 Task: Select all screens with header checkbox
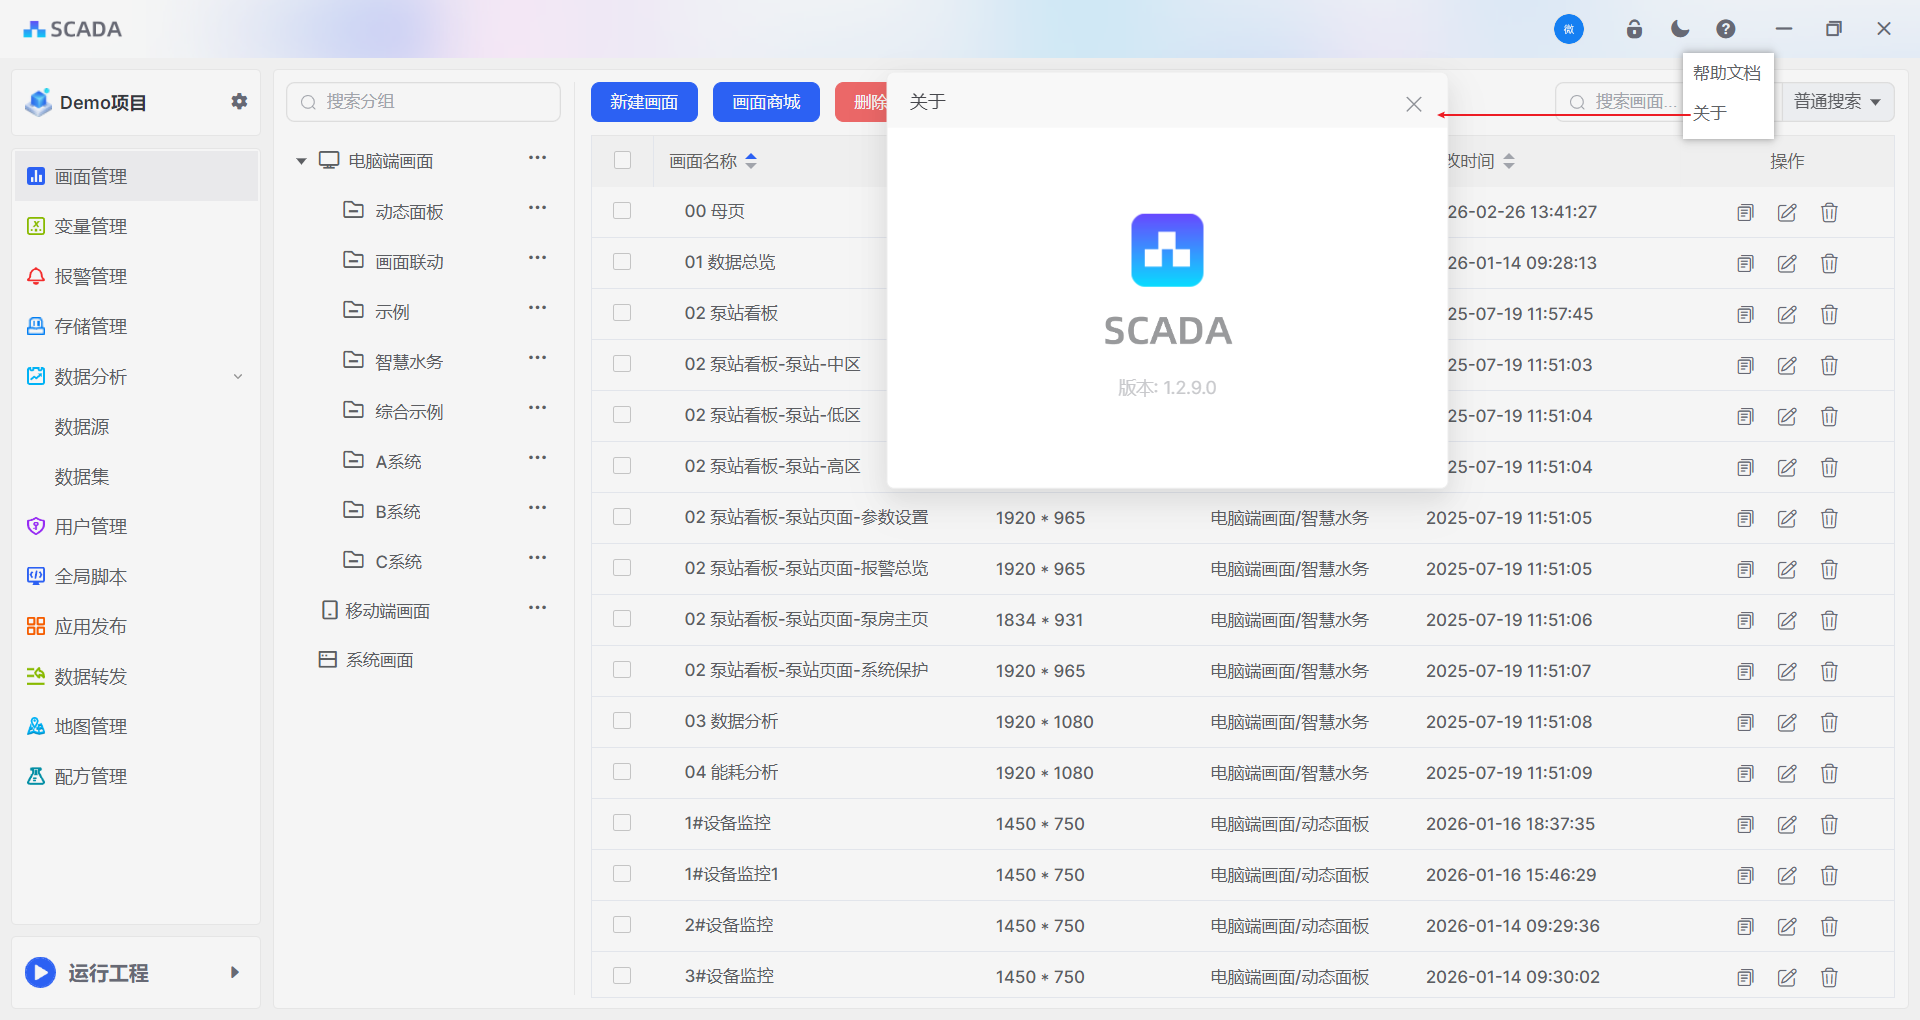pyautogui.click(x=622, y=160)
